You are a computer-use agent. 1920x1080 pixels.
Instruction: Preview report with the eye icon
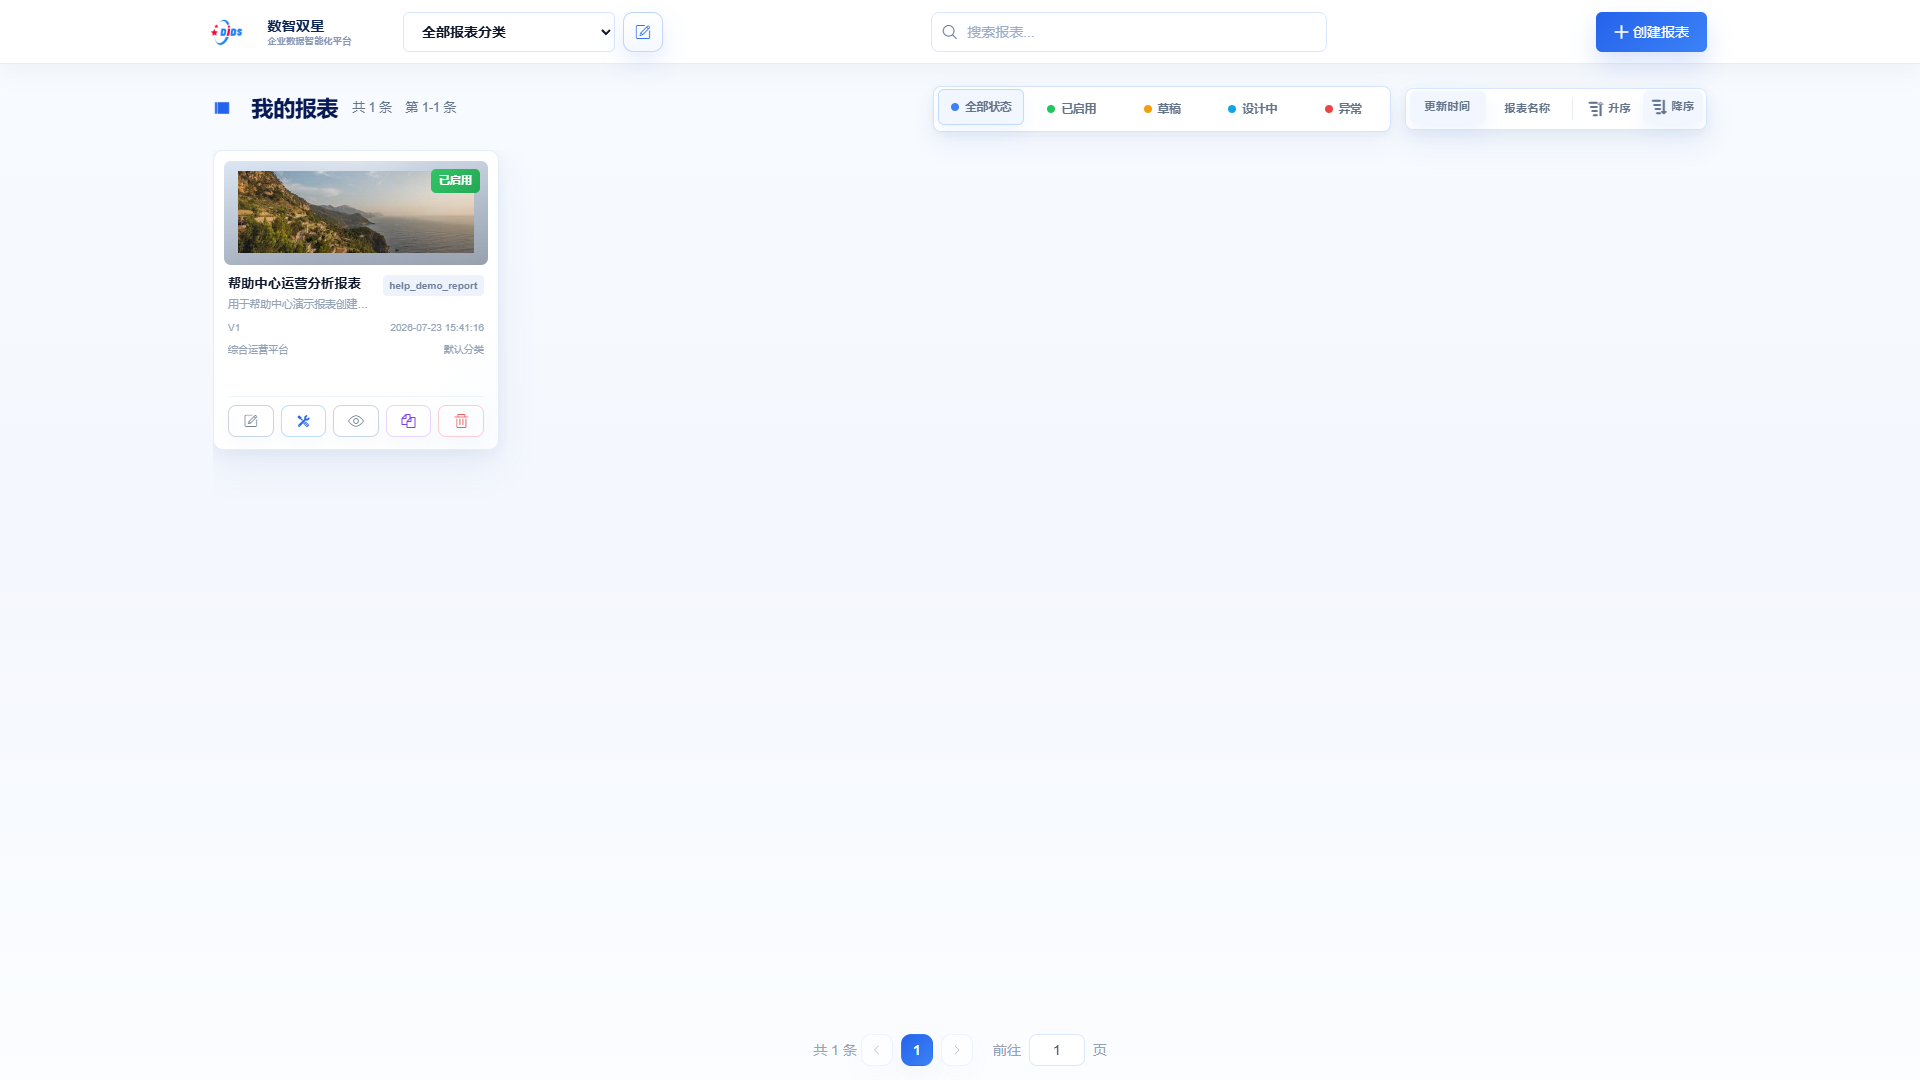point(356,421)
